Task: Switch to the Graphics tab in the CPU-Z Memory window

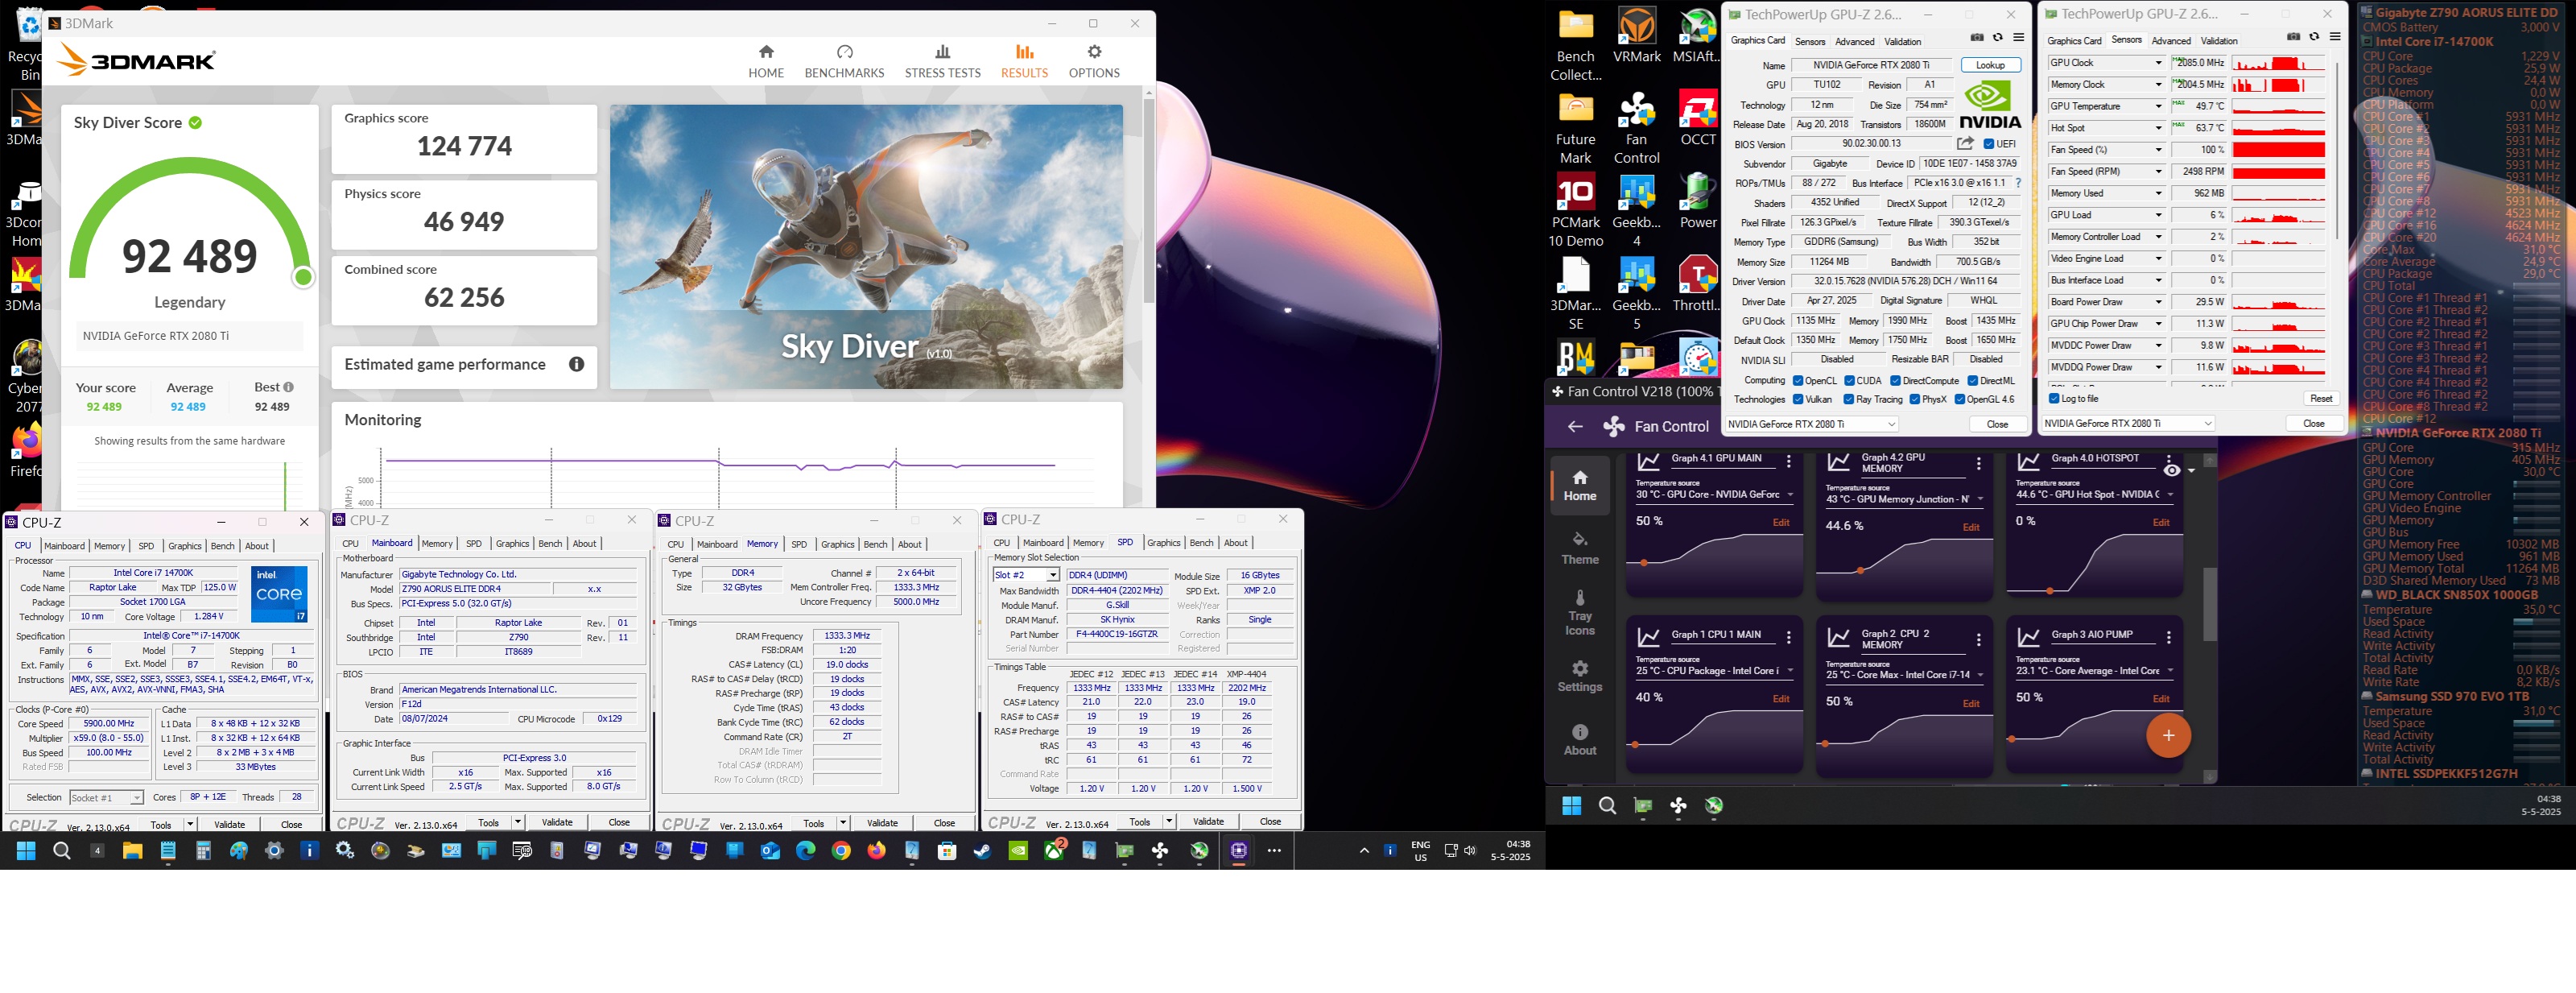Action: pyautogui.click(x=838, y=545)
